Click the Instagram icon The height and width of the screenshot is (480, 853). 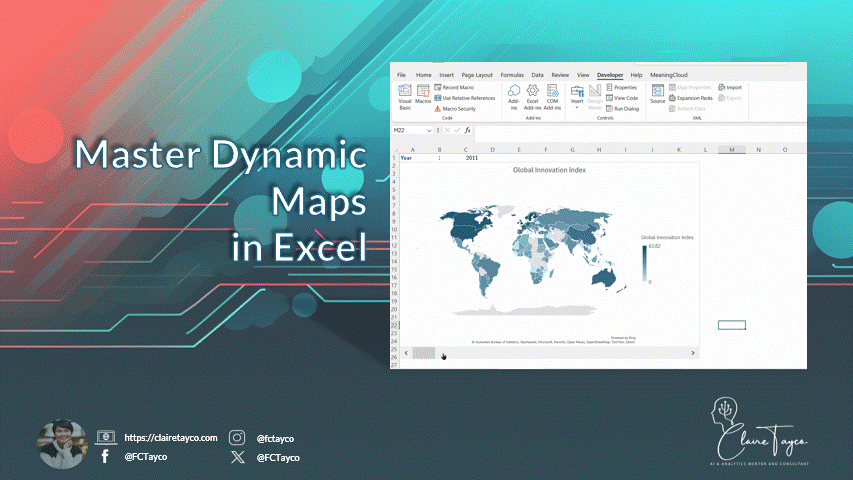(x=237, y=438)
